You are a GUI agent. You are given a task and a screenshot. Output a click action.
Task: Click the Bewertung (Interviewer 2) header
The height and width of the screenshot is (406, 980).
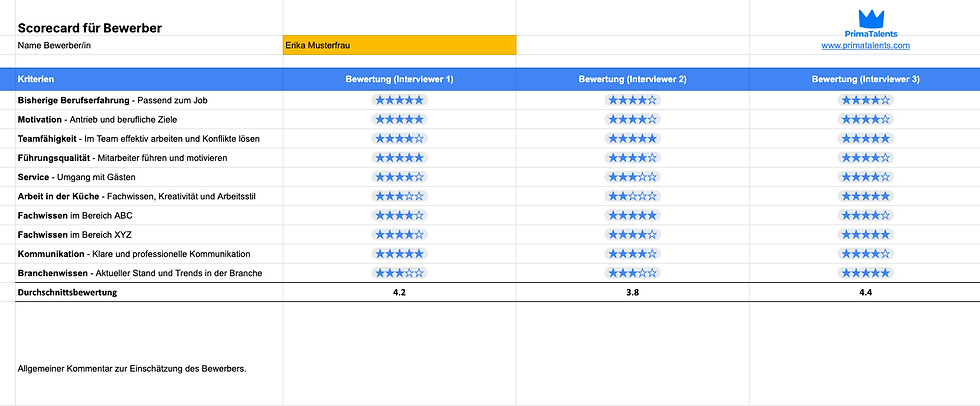pyautogui.click(x=632, y=80)
